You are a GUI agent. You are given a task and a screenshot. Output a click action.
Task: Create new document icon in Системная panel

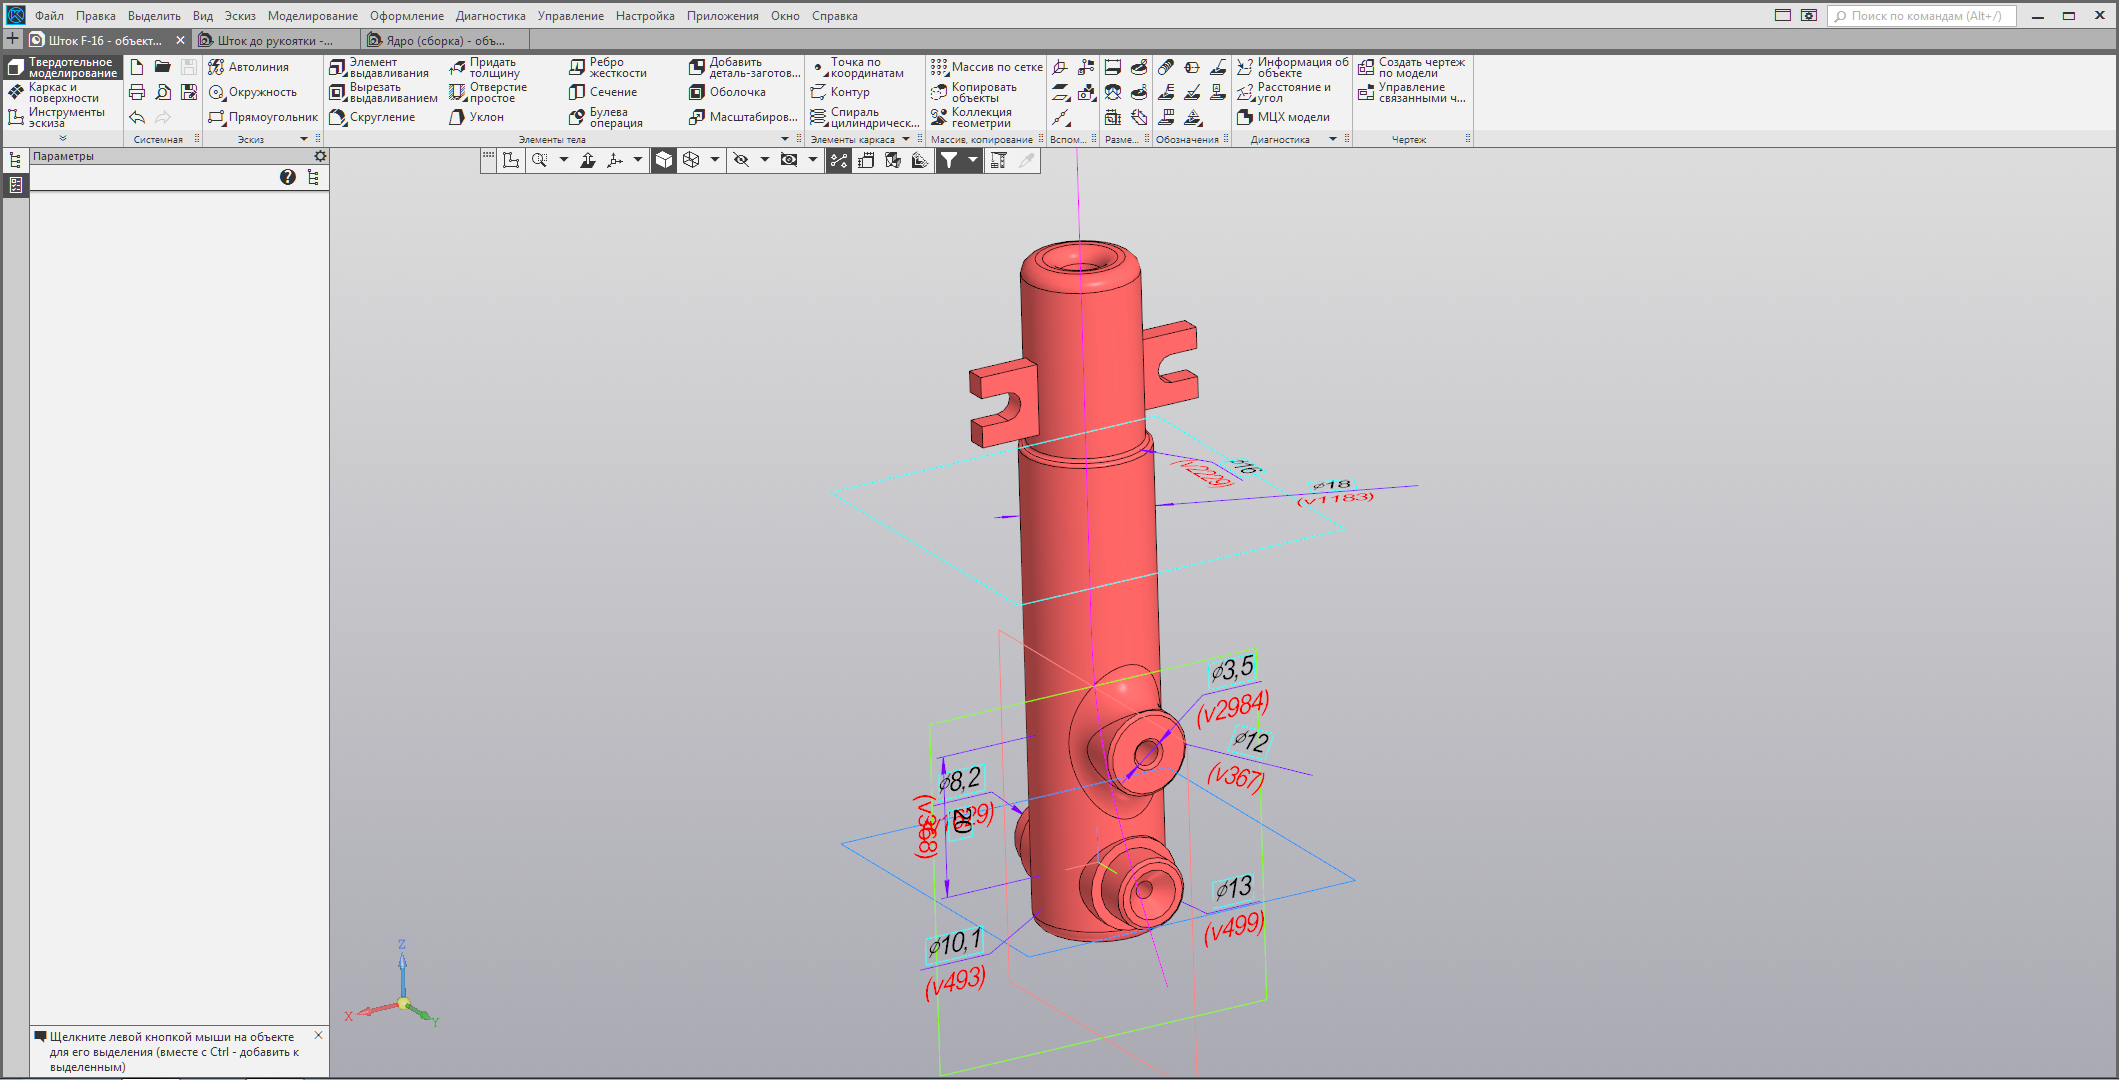click(137, 67)
